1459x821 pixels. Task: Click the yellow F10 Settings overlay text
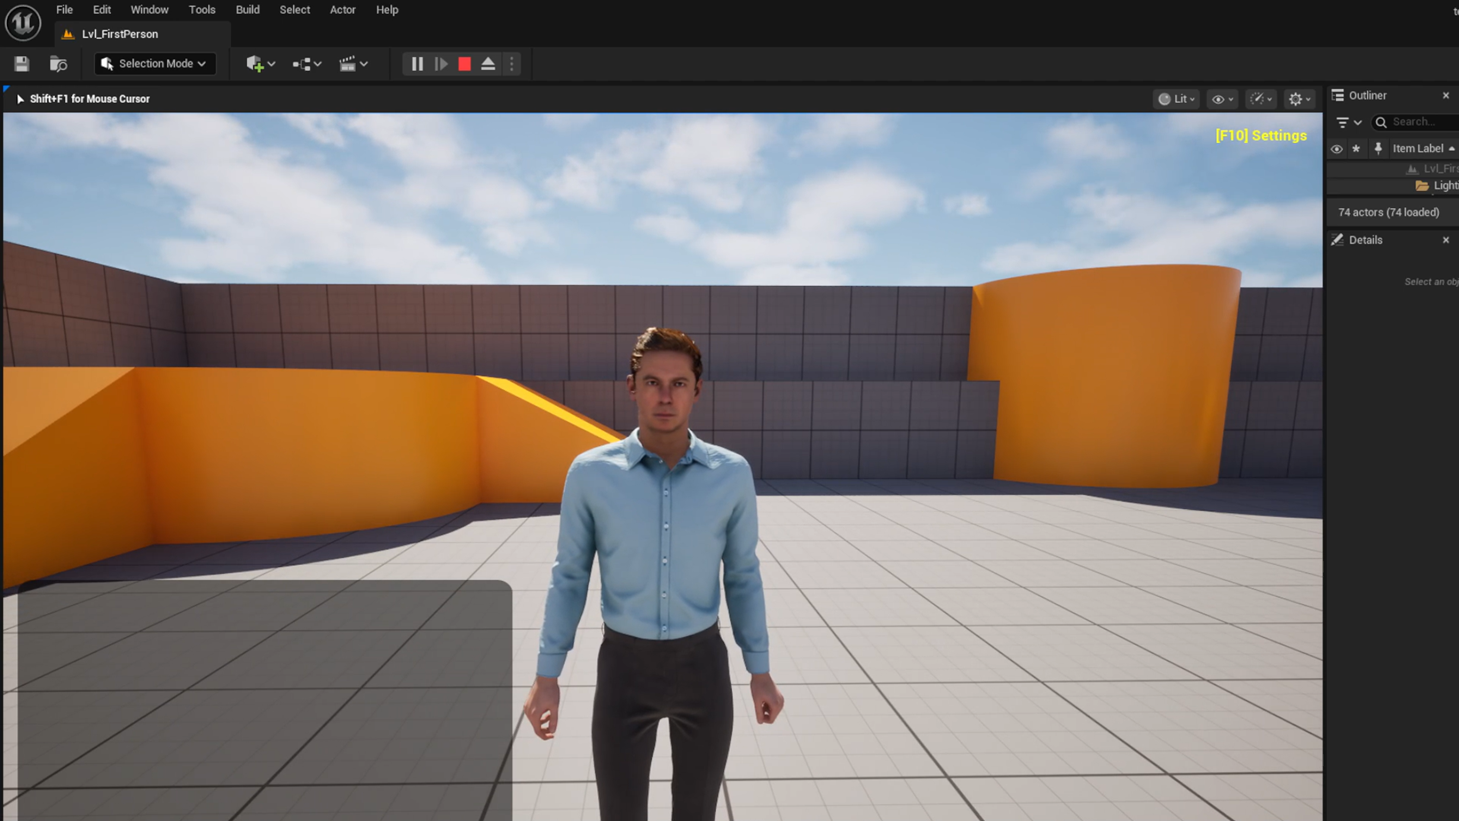coord(1261,136)
